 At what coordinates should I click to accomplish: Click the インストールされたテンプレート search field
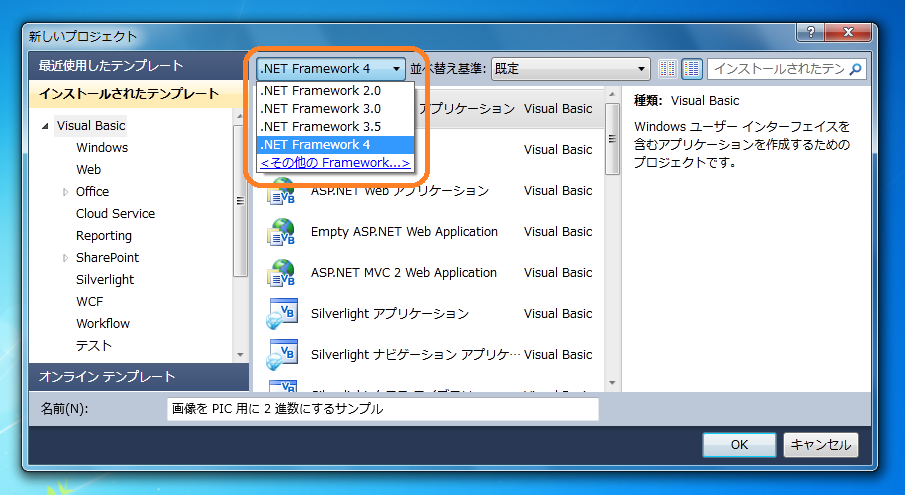coord(779,69)
